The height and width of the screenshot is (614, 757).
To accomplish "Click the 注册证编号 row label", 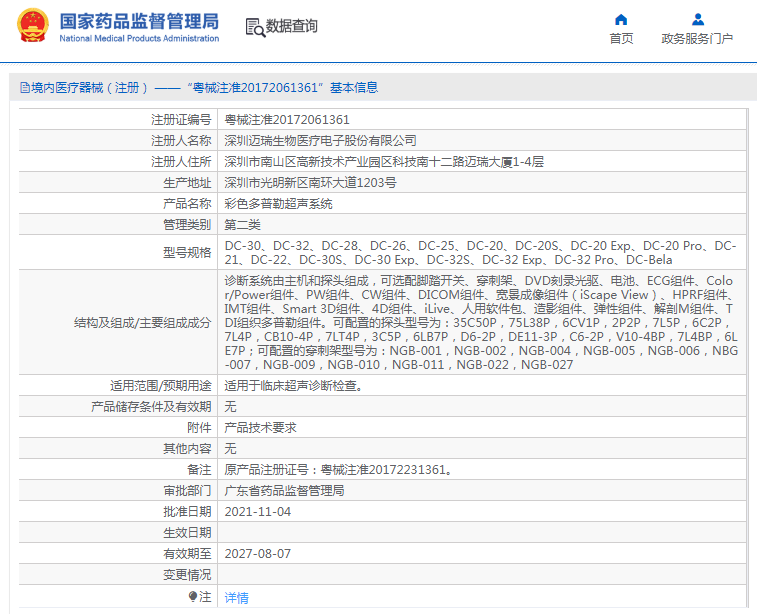I will pyautogui.click(x=181, y=119).
